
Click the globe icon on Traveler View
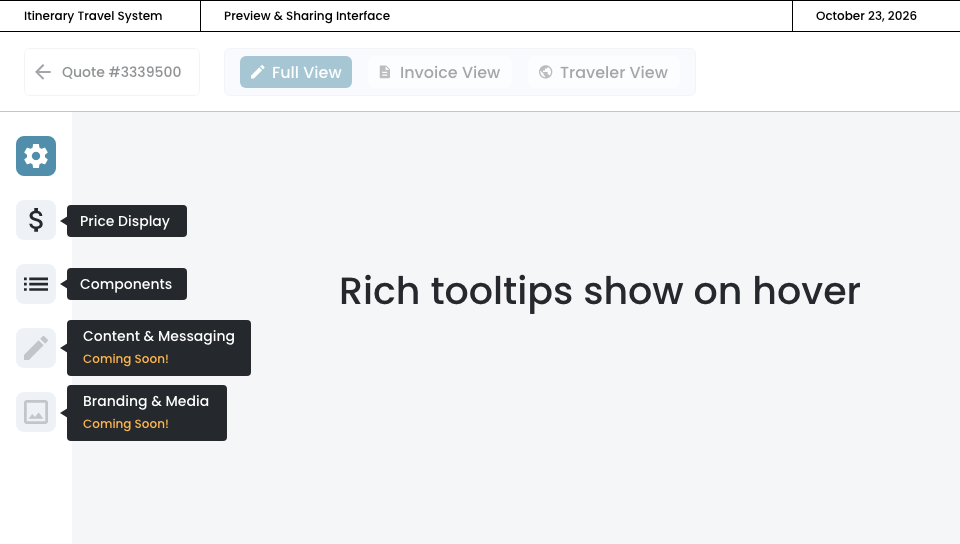545,72
